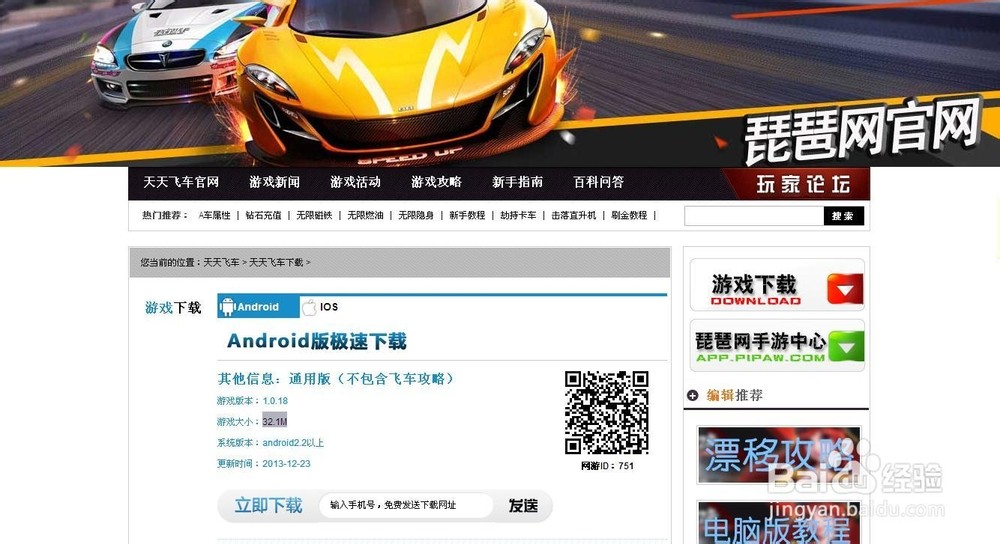Click the Android robot icon
Screen dimensions: 1000x544
point(227,307)
